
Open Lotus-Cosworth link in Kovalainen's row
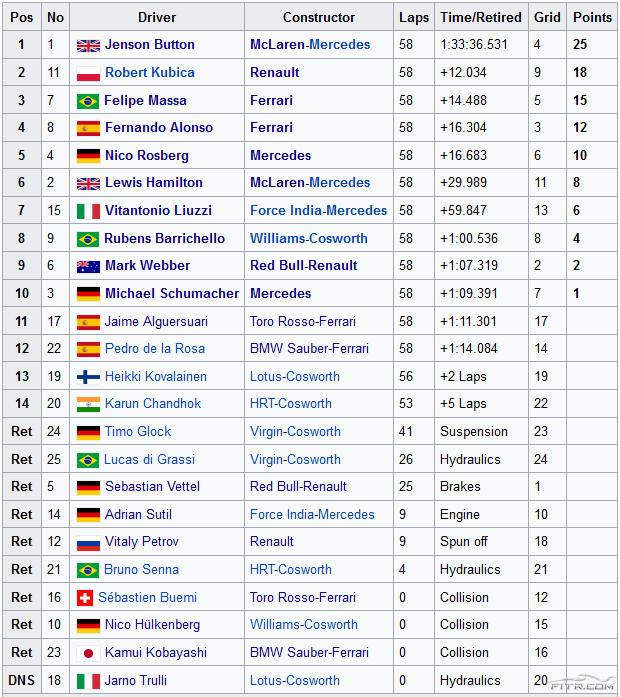(x=295, y=377)
